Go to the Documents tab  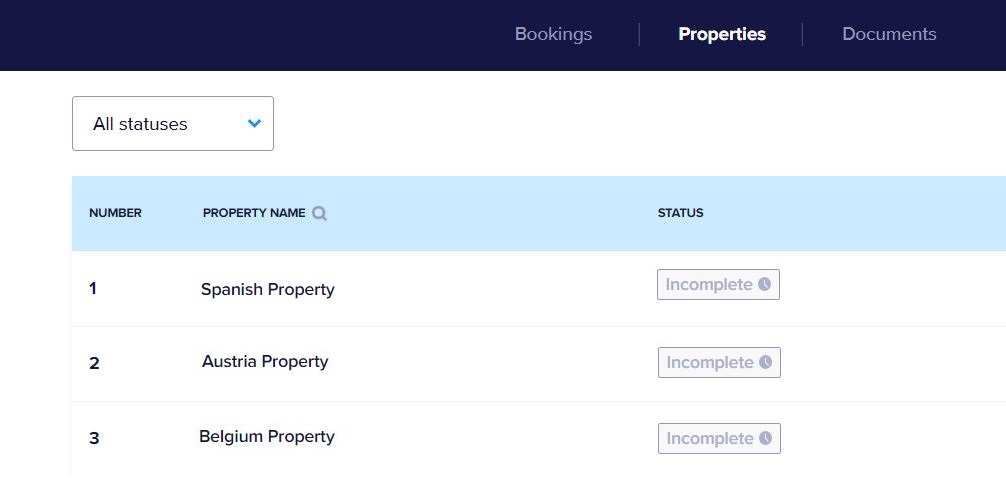coord(889,34)
